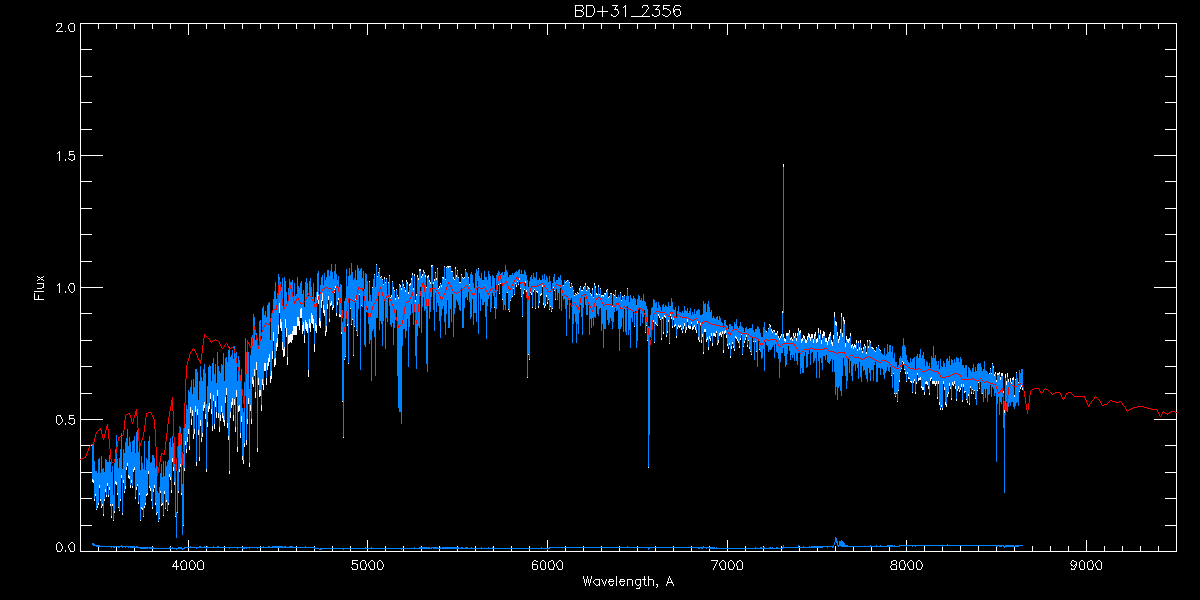Click the bottom of the deep blue absorption line near 6560
Image resolution: width=1200 pixels, height=600 pixels.
click(648, 465)
